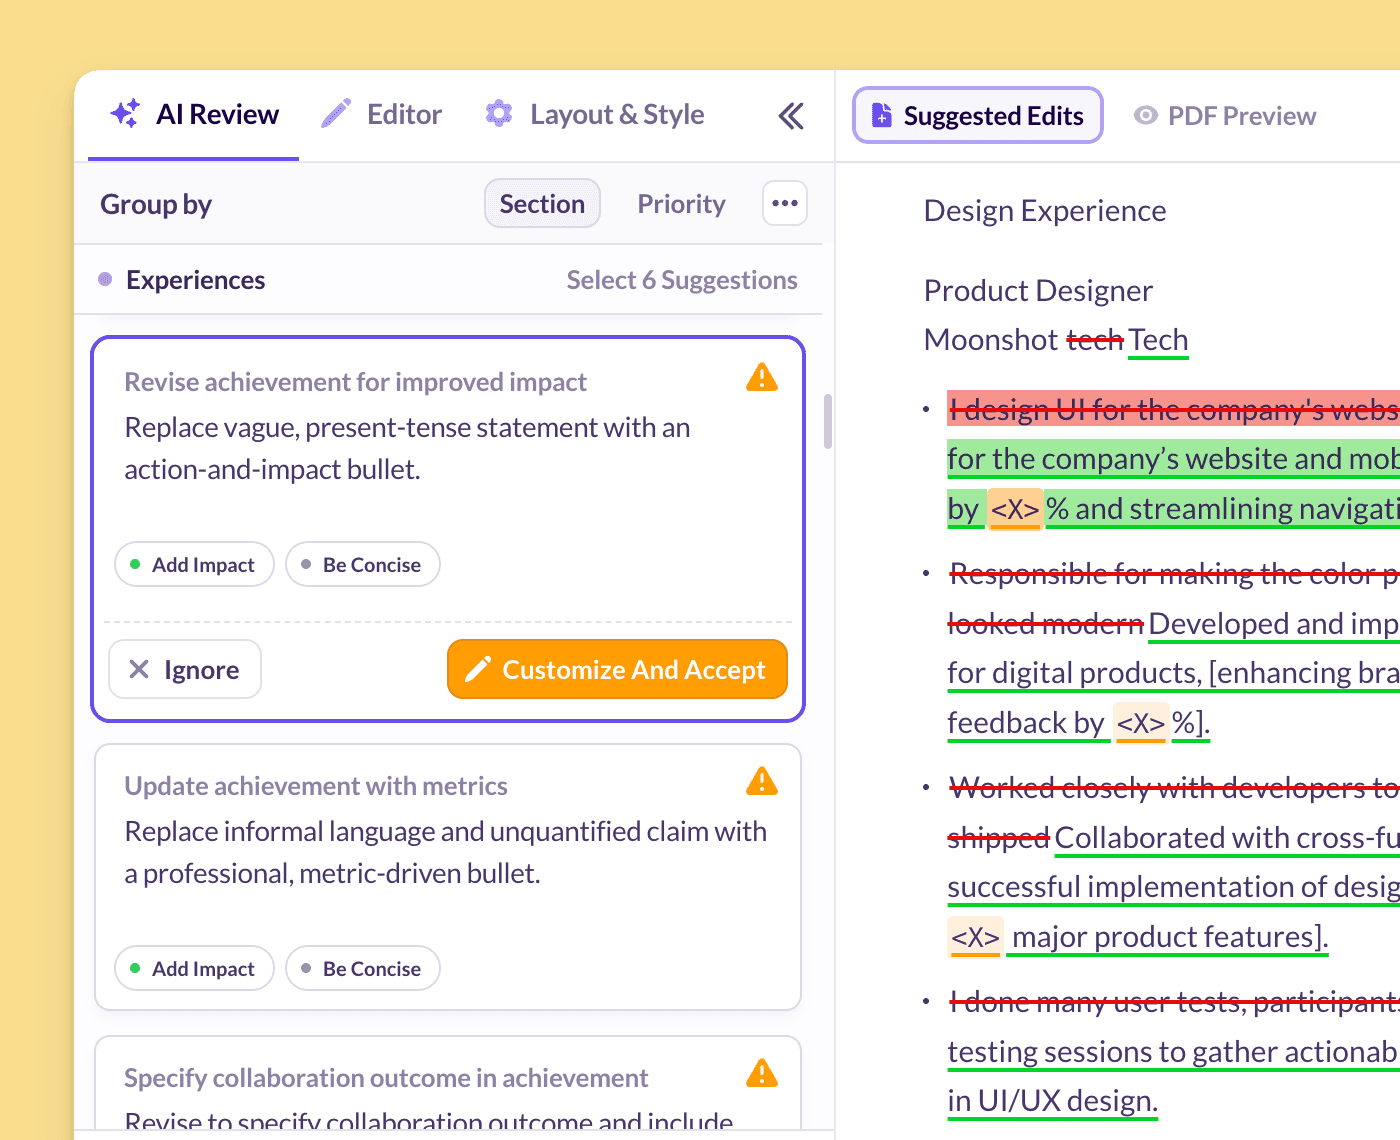Click the X icon inside the Ignore button

click(x=140, y=669)
